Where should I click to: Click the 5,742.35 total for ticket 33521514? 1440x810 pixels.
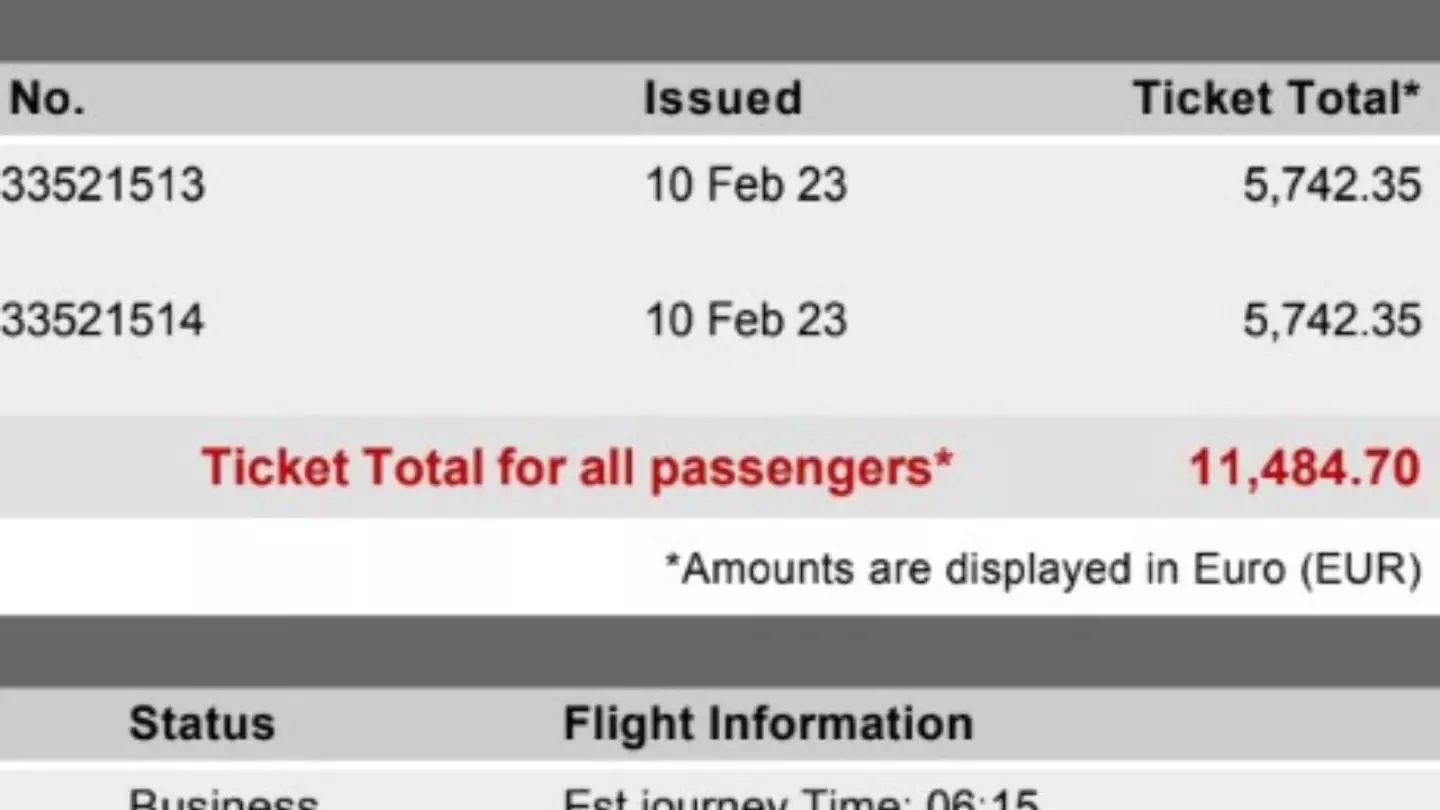click(x=1331, y=320)
